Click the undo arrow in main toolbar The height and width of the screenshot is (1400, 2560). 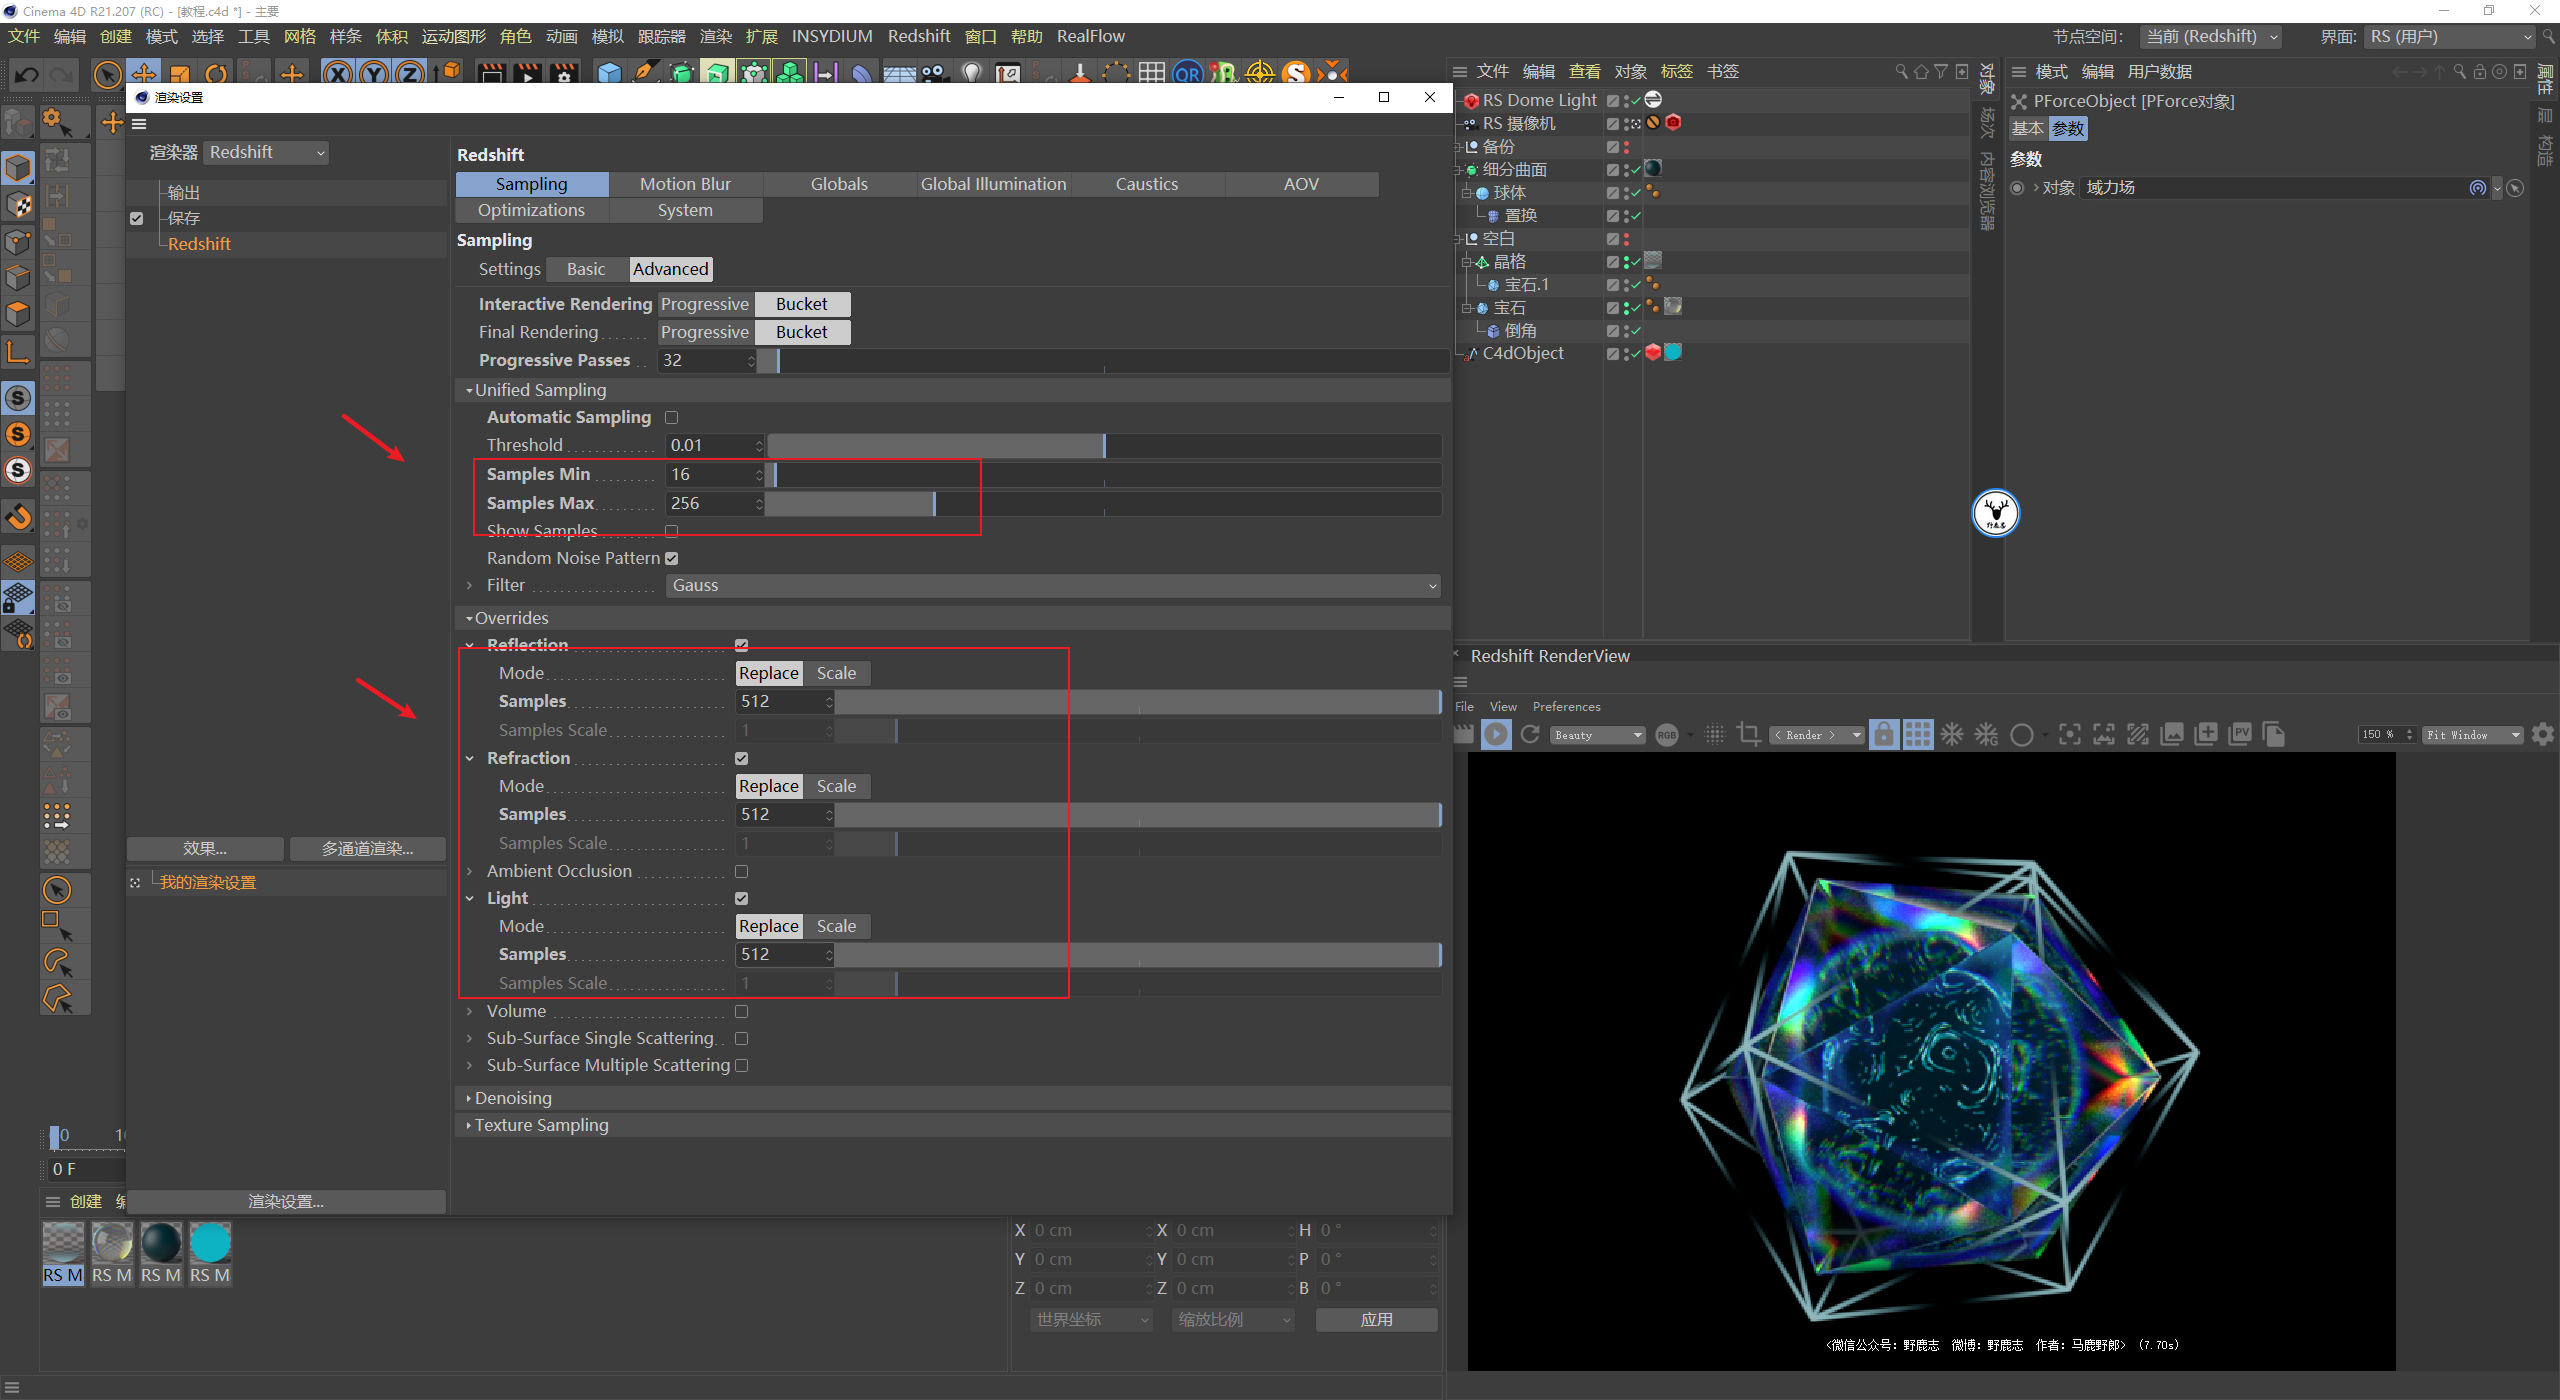pos(27,75)
